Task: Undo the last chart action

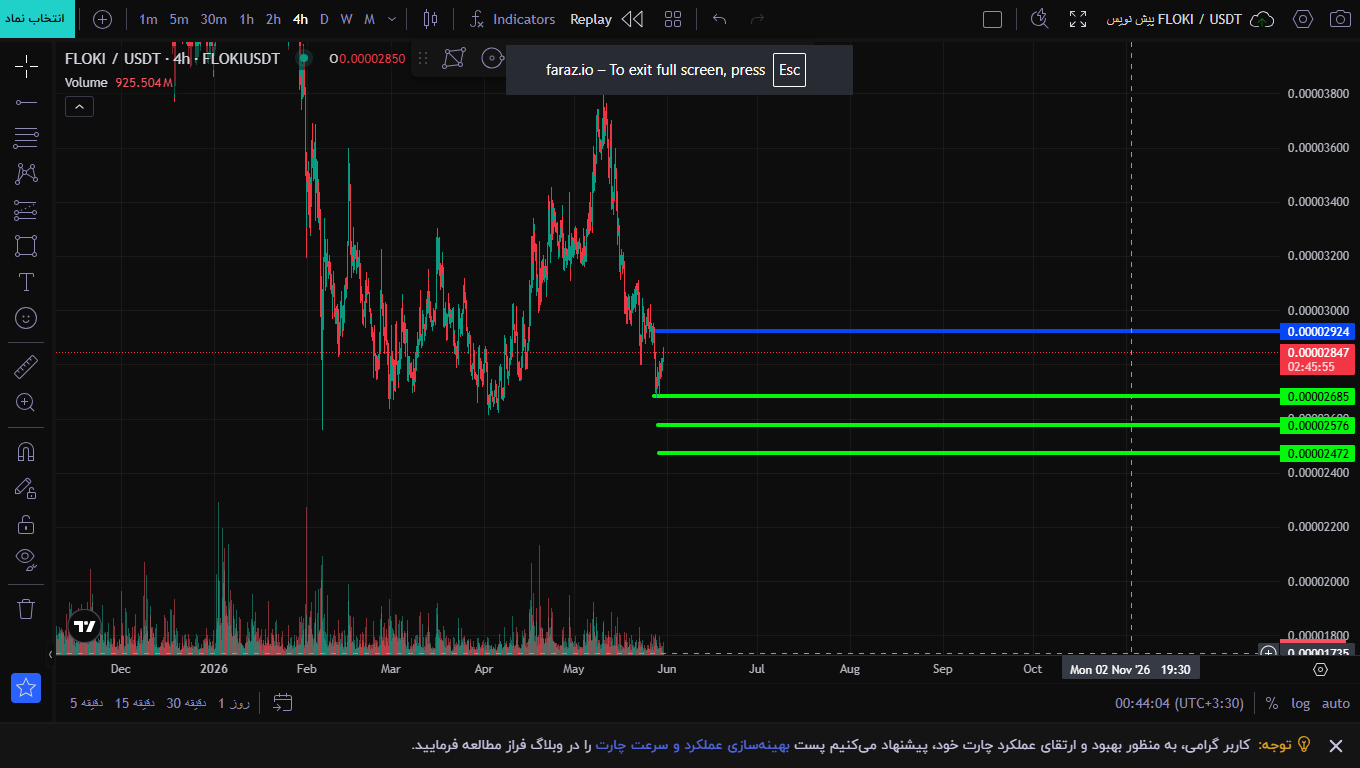Action: (x=719, y=19)
